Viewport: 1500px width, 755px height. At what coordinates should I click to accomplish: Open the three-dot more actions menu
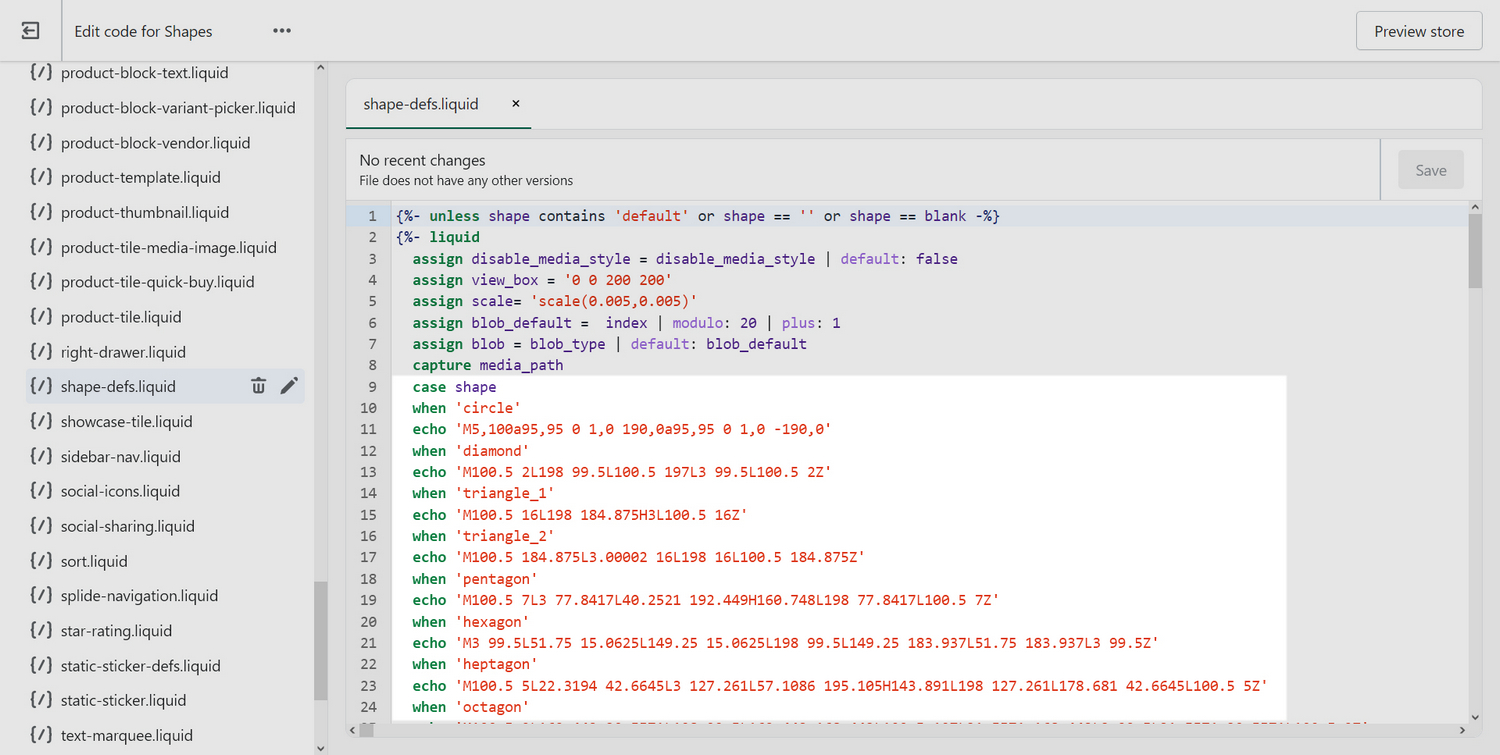point(282,31)
